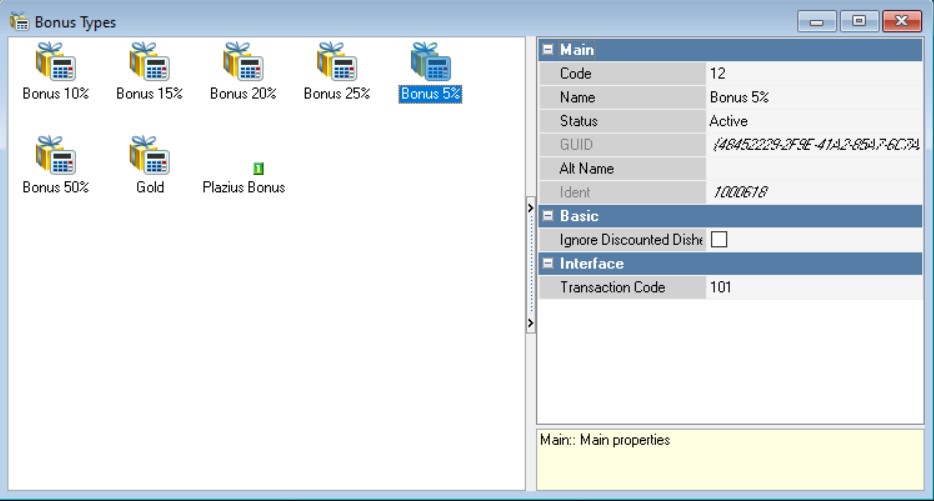Image resolution: width=934 pixels, height=501 pixels.
Task: Select the Gold bonus type icon
Action: pyautogui.click(x=149, y=156)
